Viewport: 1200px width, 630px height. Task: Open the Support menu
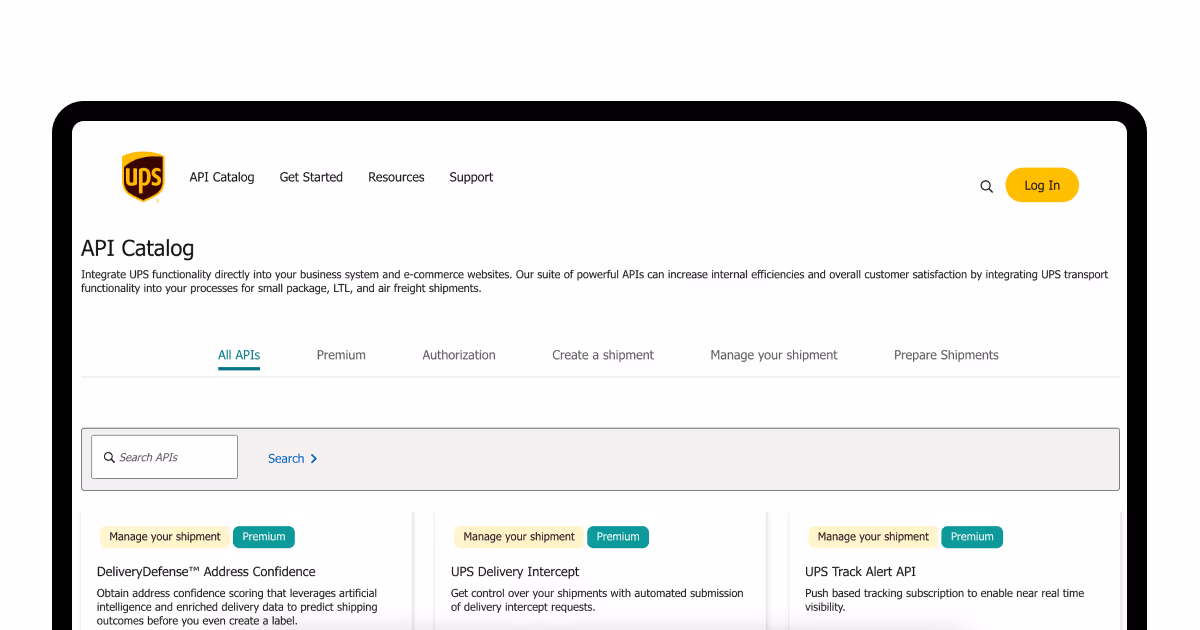click(x=471, y=177)
